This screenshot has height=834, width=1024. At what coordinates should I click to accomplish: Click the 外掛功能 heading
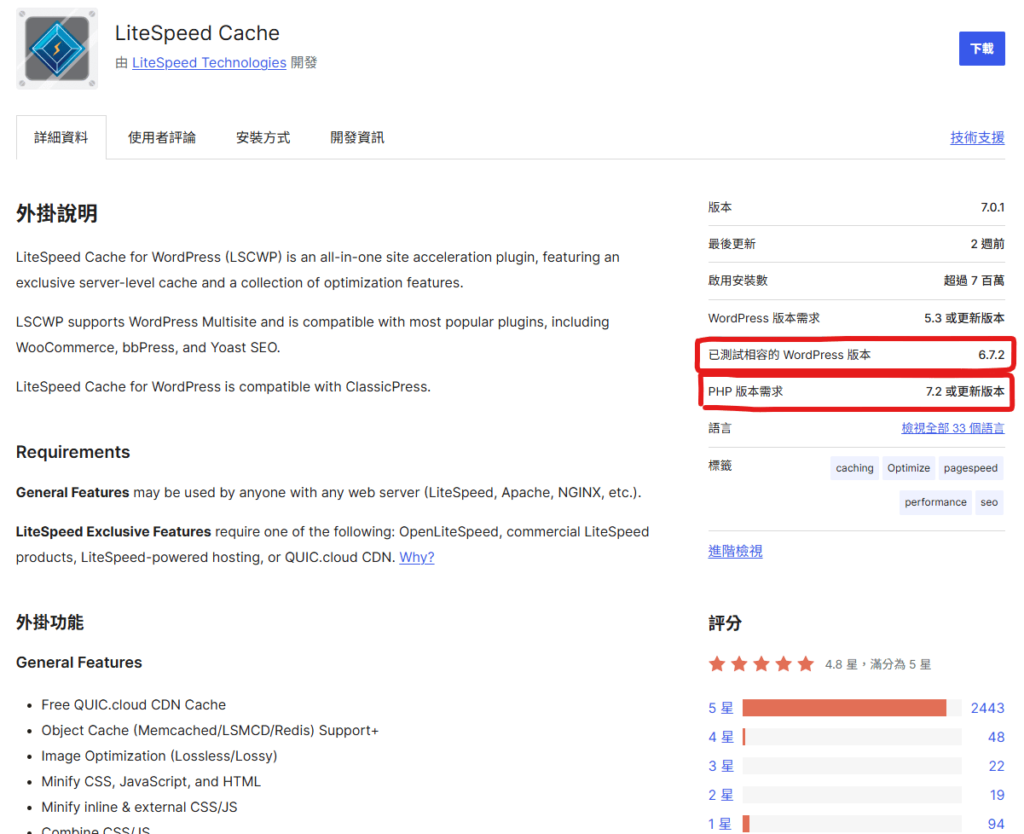click(x=50, y=622)
